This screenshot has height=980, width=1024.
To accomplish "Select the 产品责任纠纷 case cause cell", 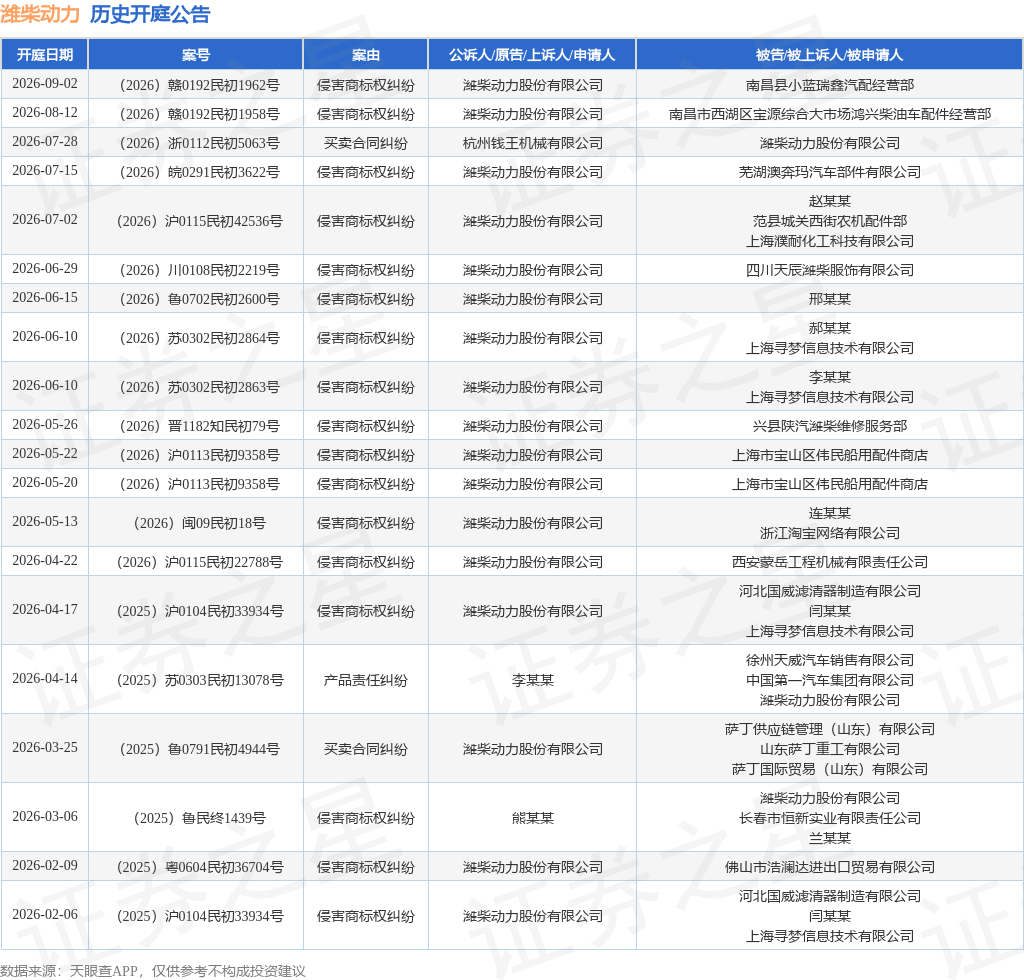I will click(365, 679).
